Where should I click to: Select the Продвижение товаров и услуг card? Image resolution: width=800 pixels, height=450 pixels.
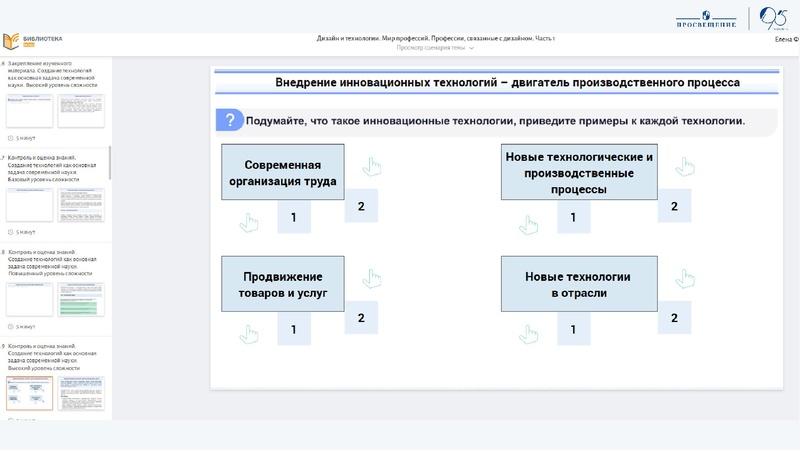tap(283, 284)
